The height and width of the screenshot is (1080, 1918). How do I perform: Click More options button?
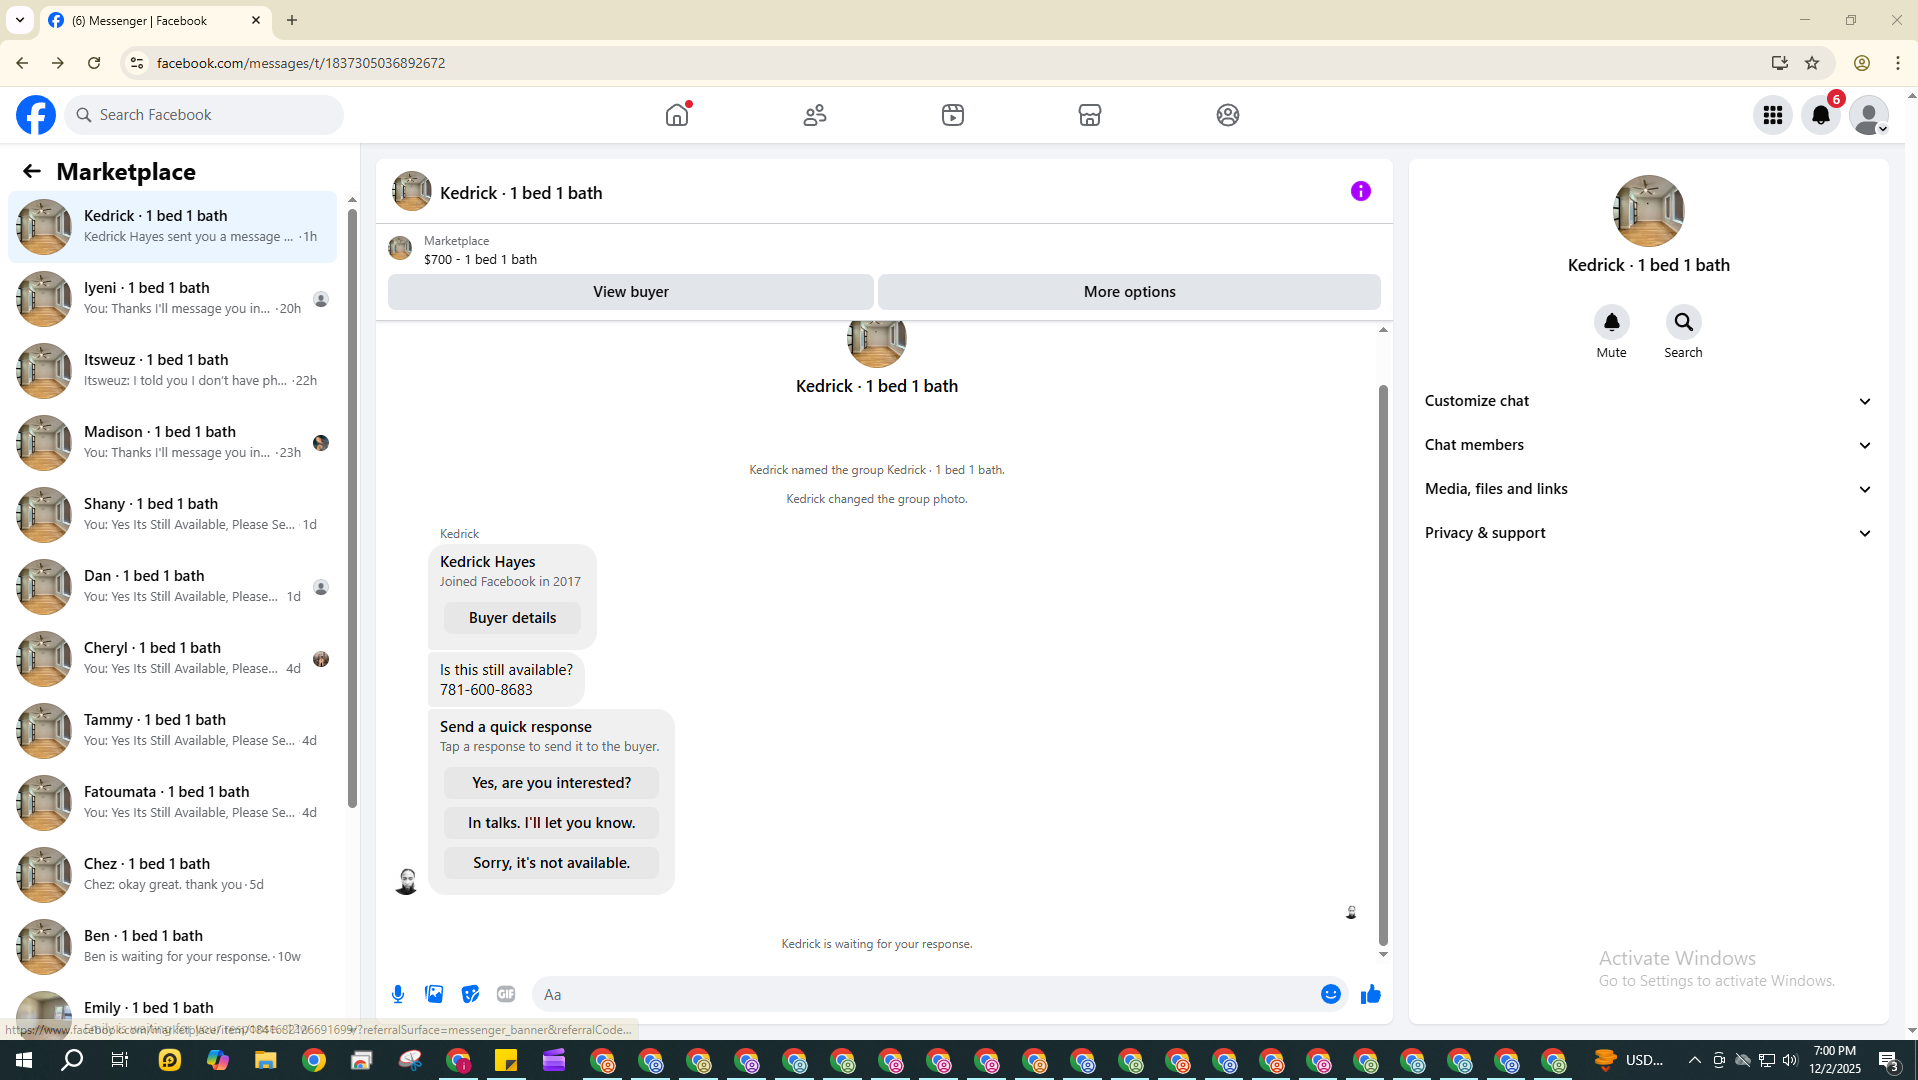pyautogui.click(x=1129, y=292)
